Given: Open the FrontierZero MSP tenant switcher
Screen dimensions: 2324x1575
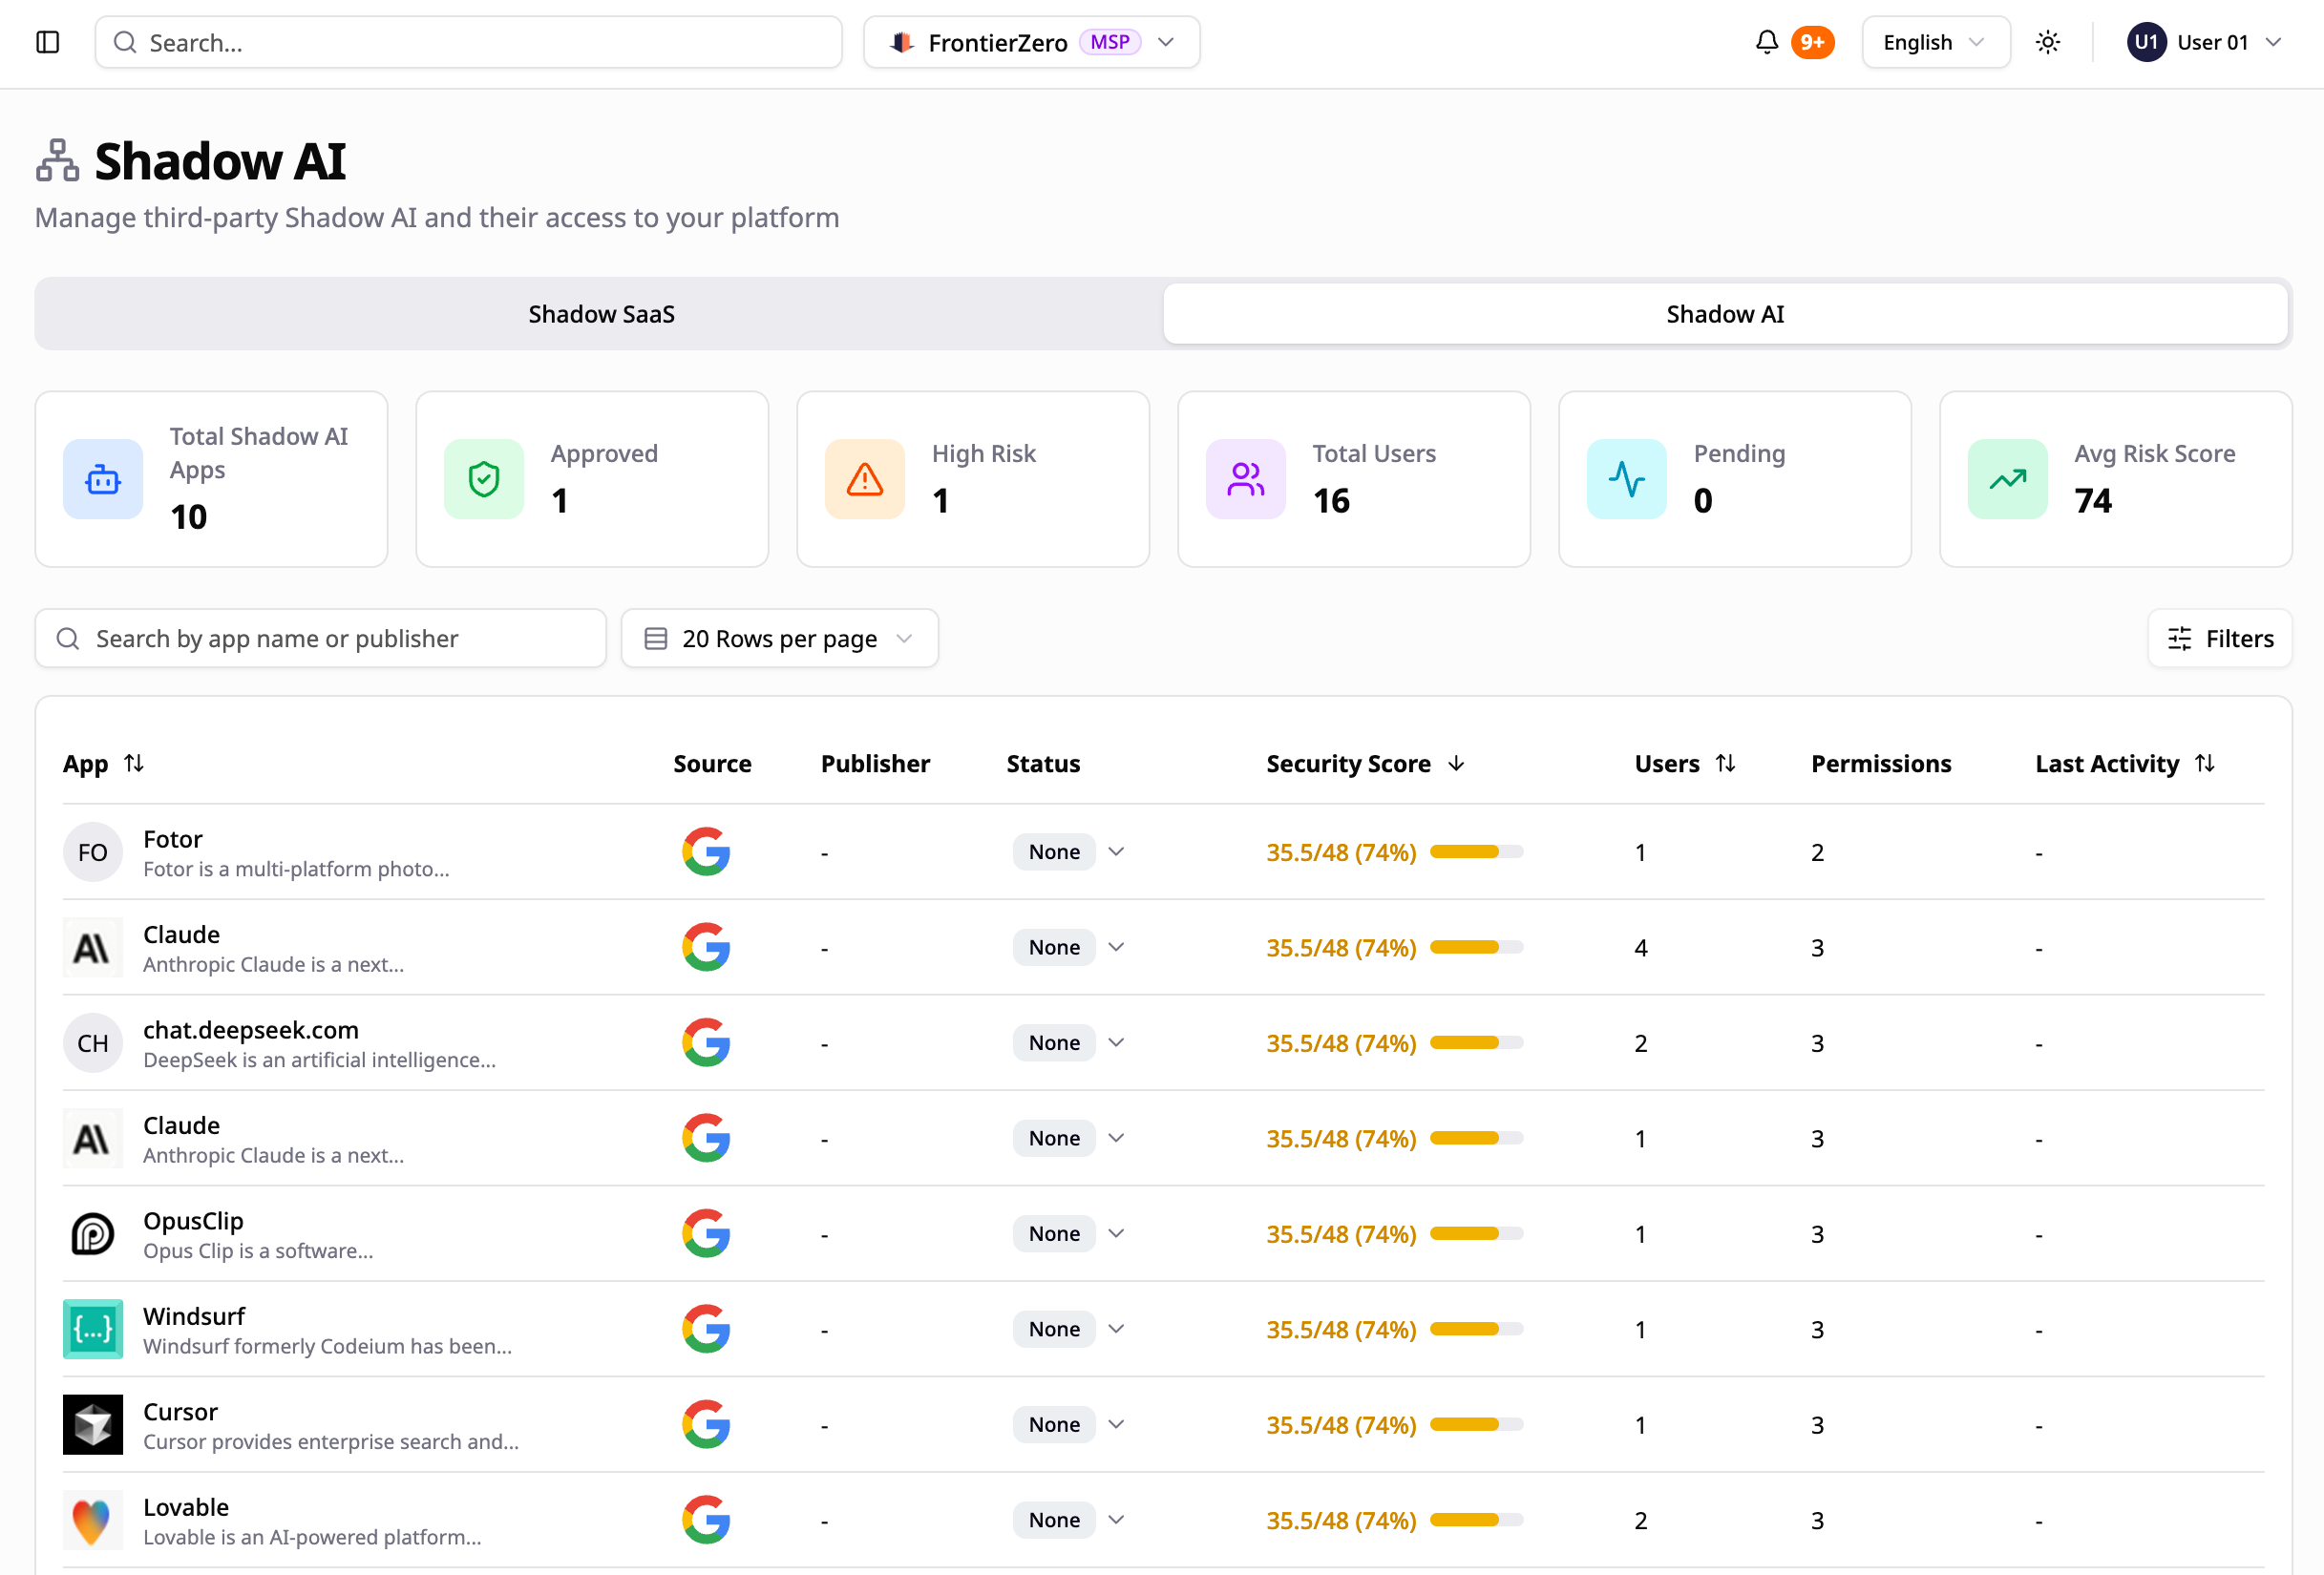Looking at the screenshot, I should (x=1031, y=42).
